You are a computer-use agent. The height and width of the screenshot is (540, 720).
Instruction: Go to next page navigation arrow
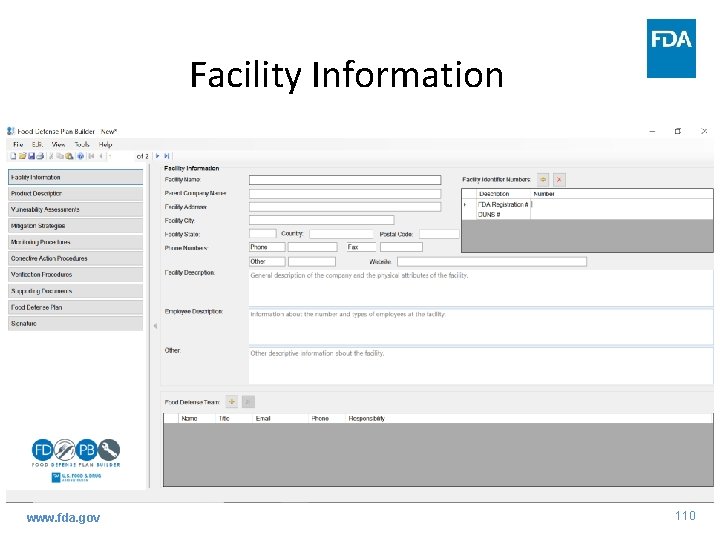[157, 156]
